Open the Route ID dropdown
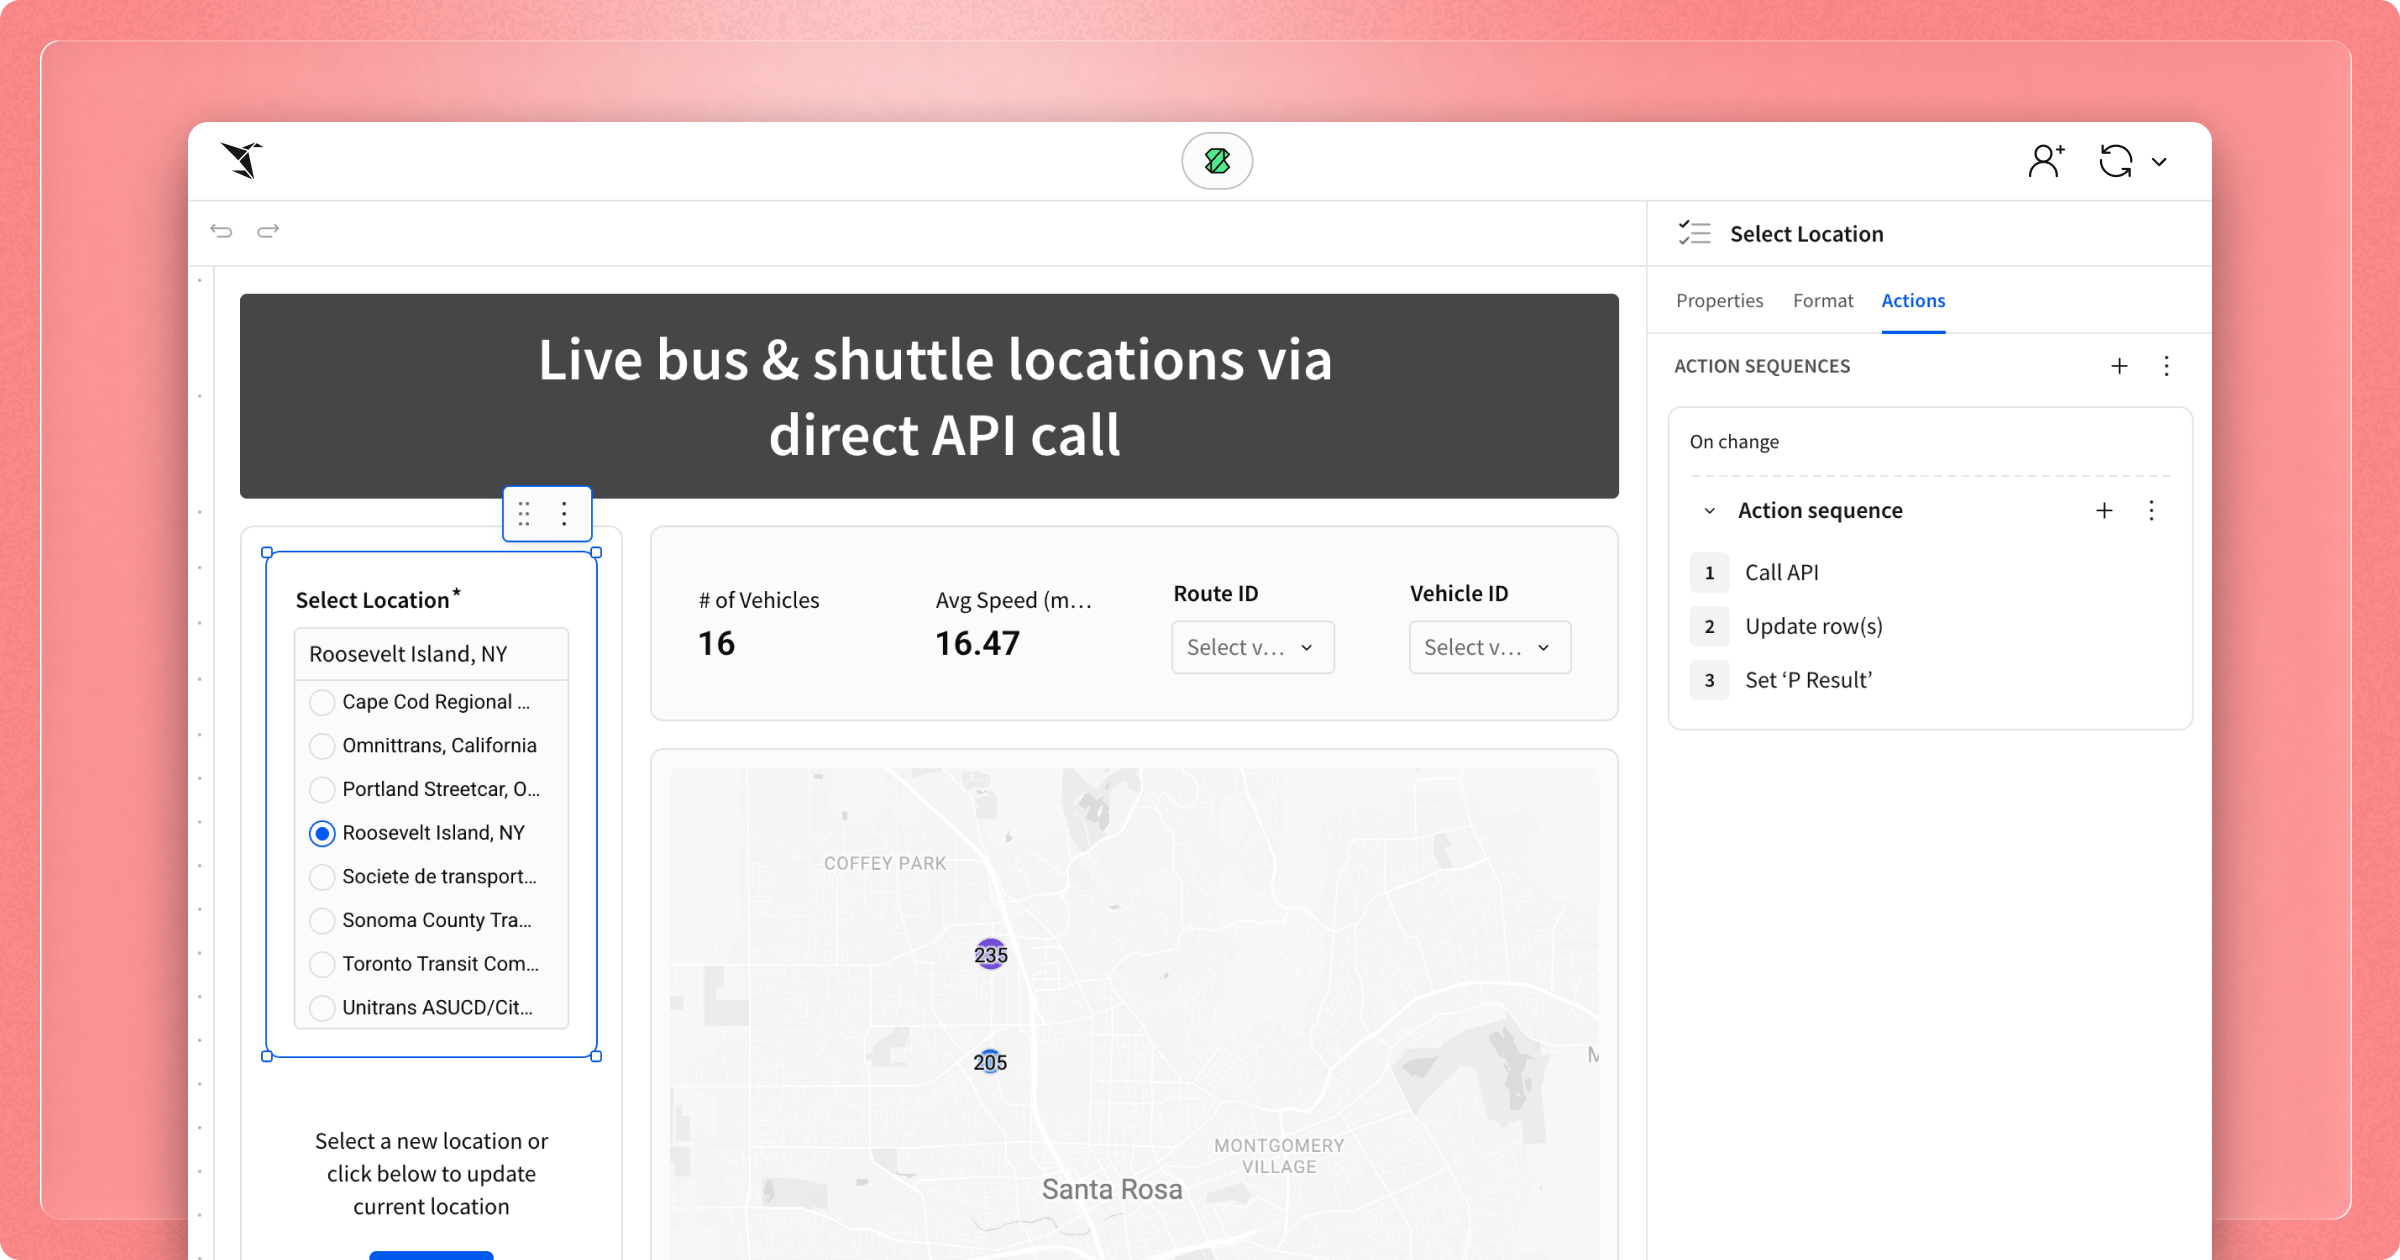The image size is (2400, 1260). [x=1252, y=647]
